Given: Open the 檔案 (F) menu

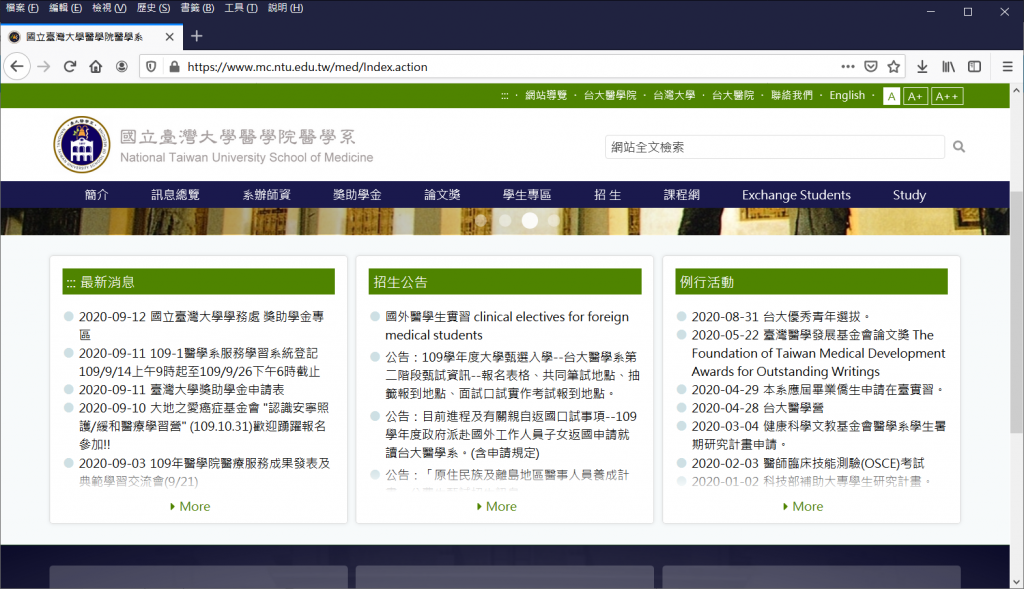Looking at the screenshot, I should (x=22, y=8).
